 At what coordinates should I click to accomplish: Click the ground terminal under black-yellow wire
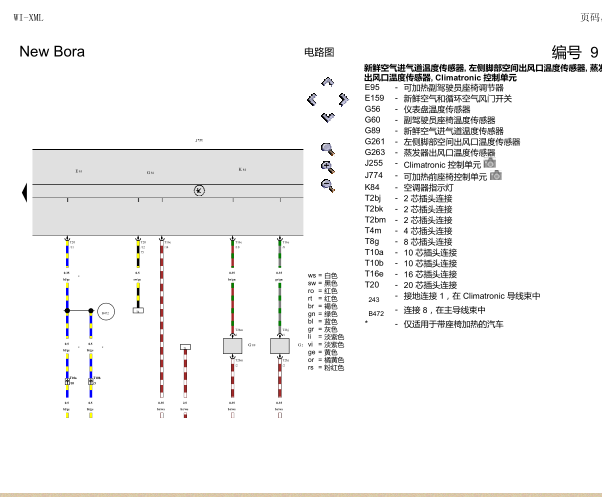pos(138,310)
